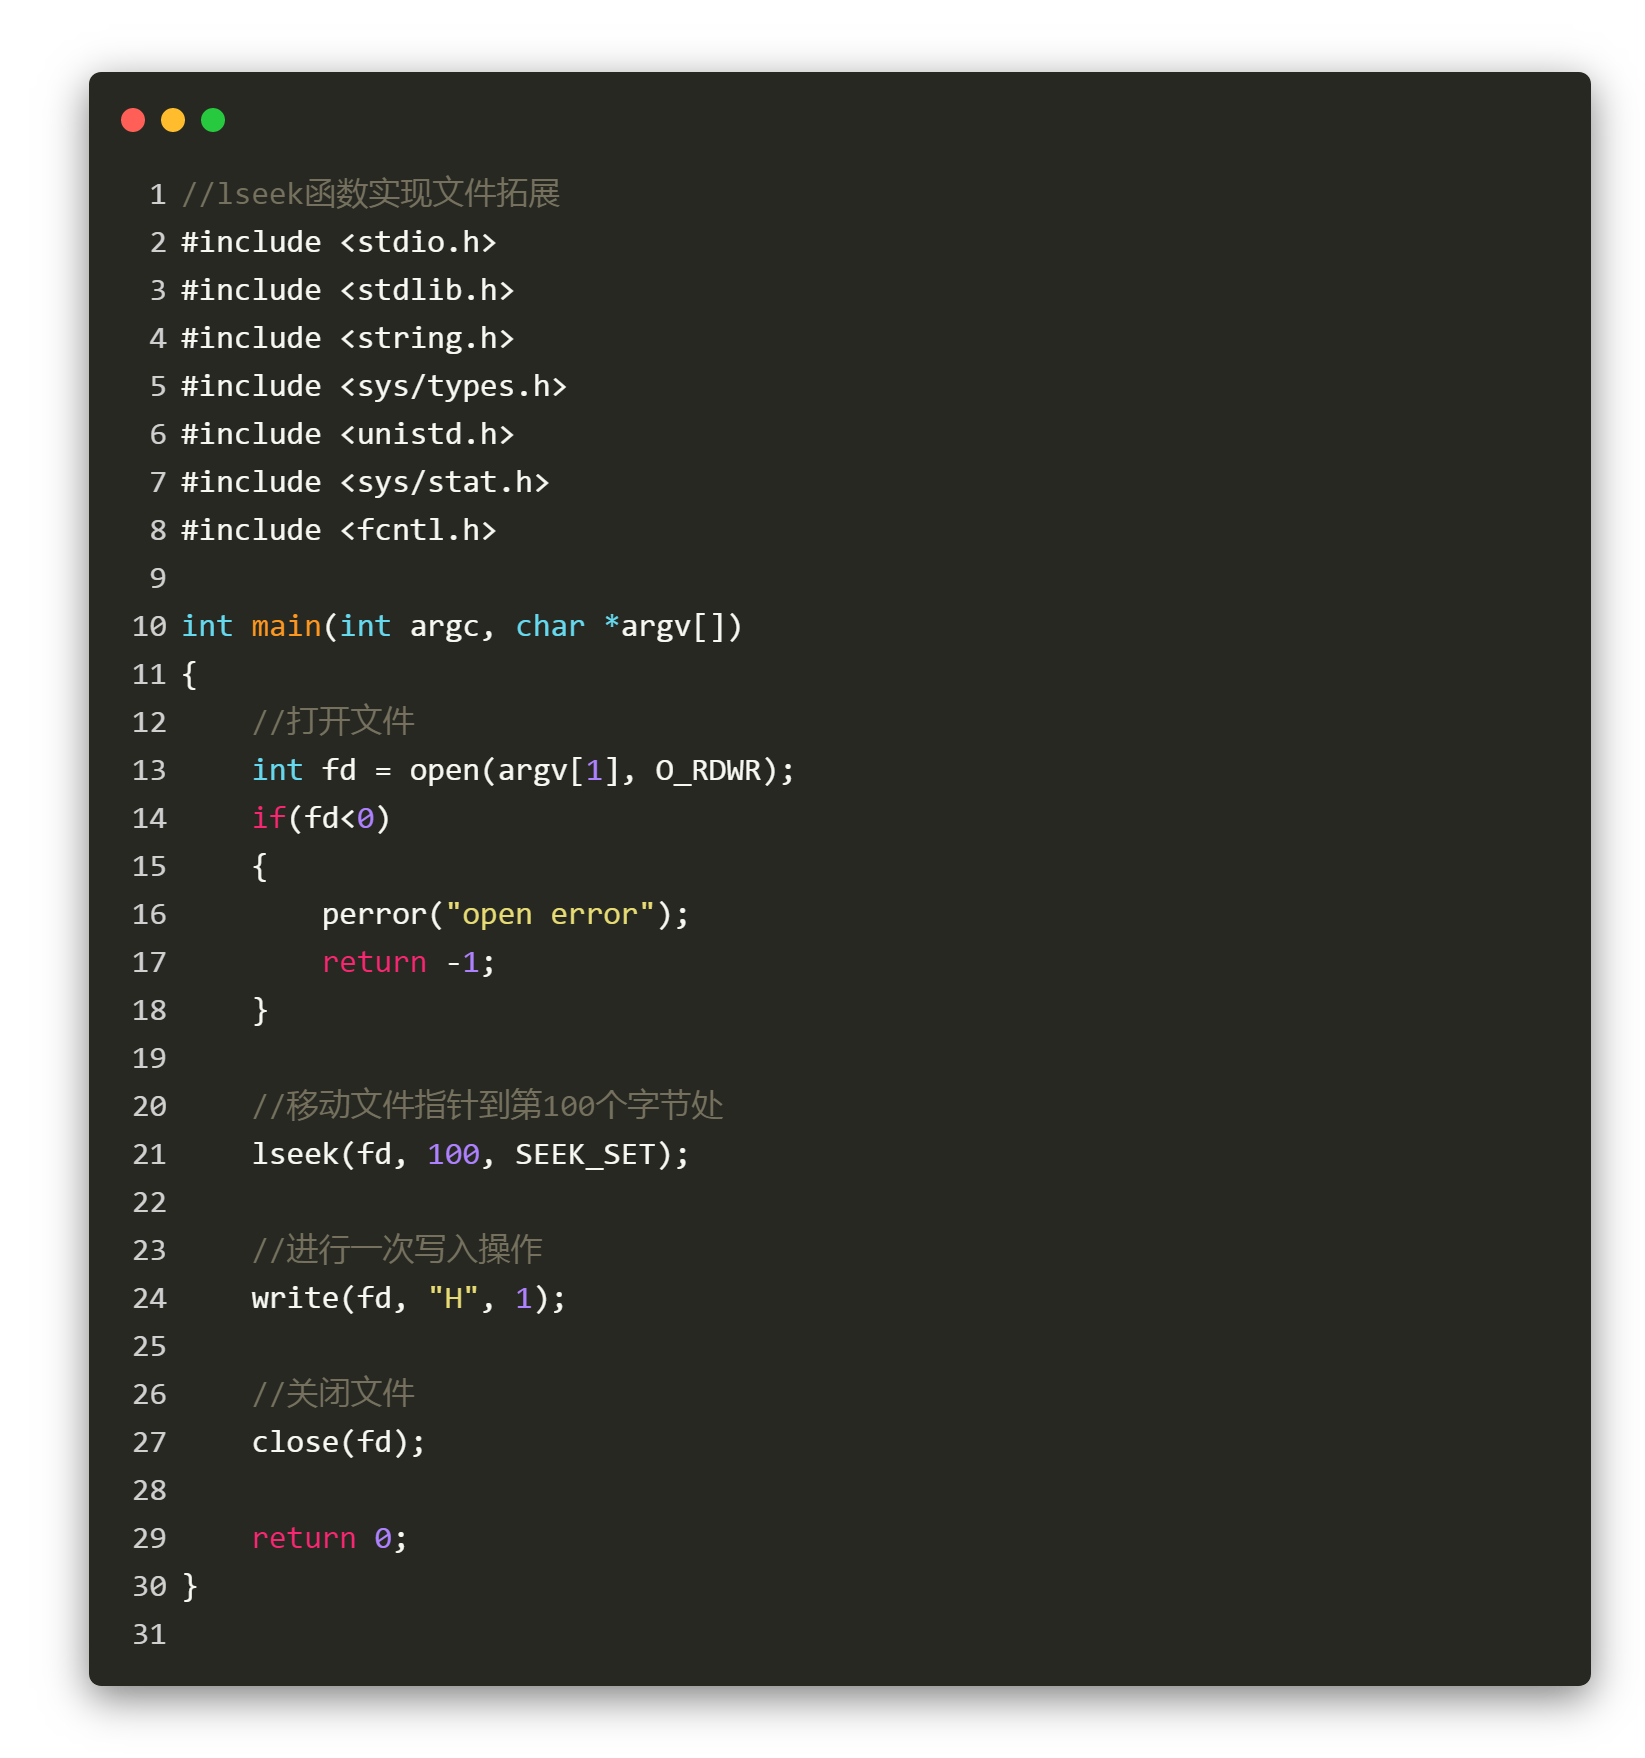
Task: Click the comment //lseek函数实现文件拓展
Action: click(x=370, y=193)
